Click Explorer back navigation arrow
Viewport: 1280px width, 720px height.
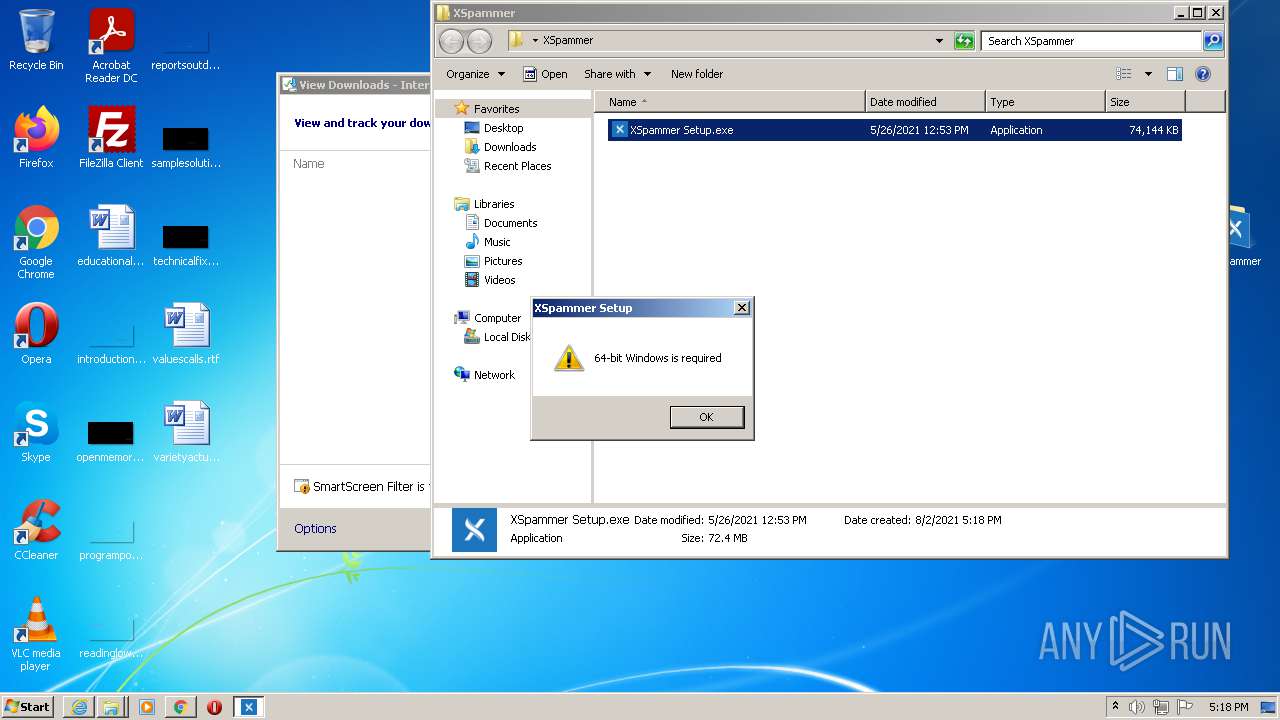[x=452, y=41]
